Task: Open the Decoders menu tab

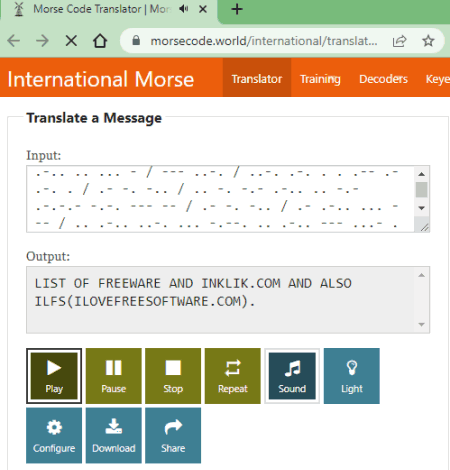Action: click(383, 79)
